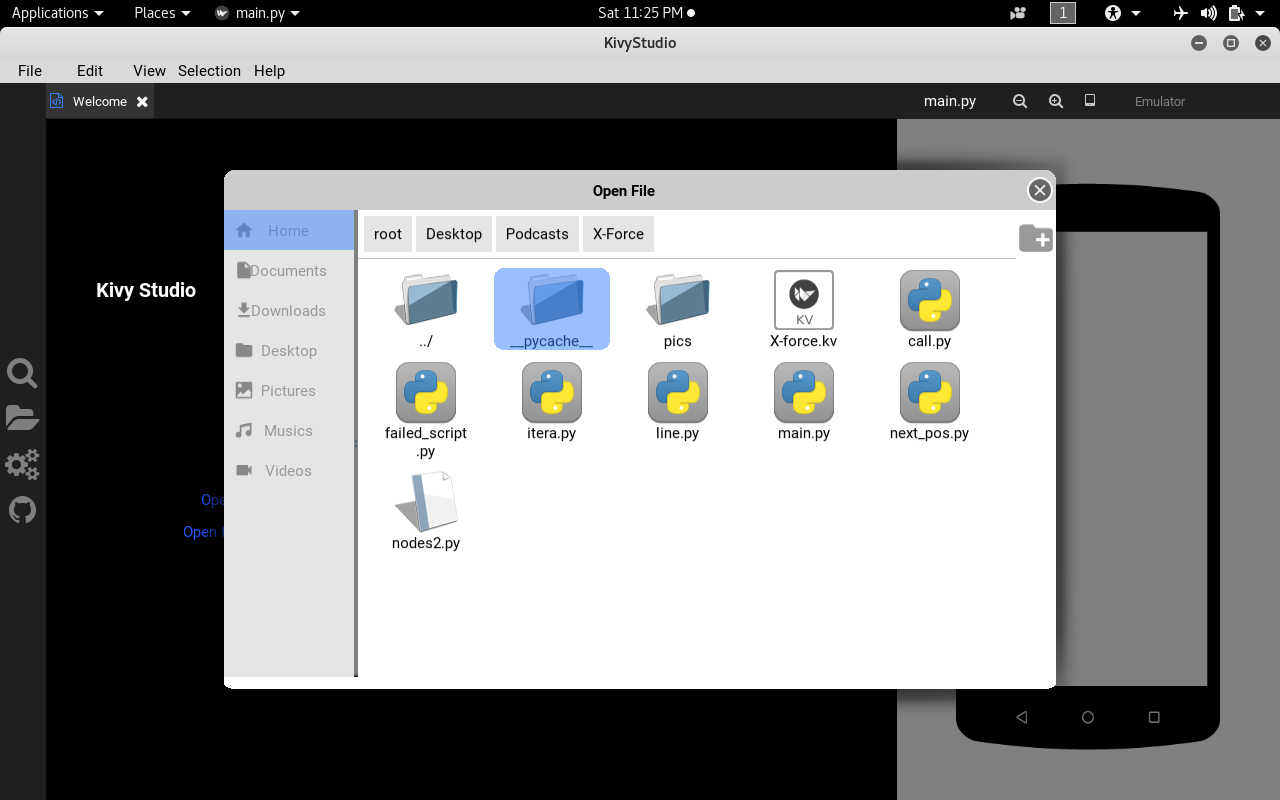Open the accessibility menu in top bar

(1122, 13)
